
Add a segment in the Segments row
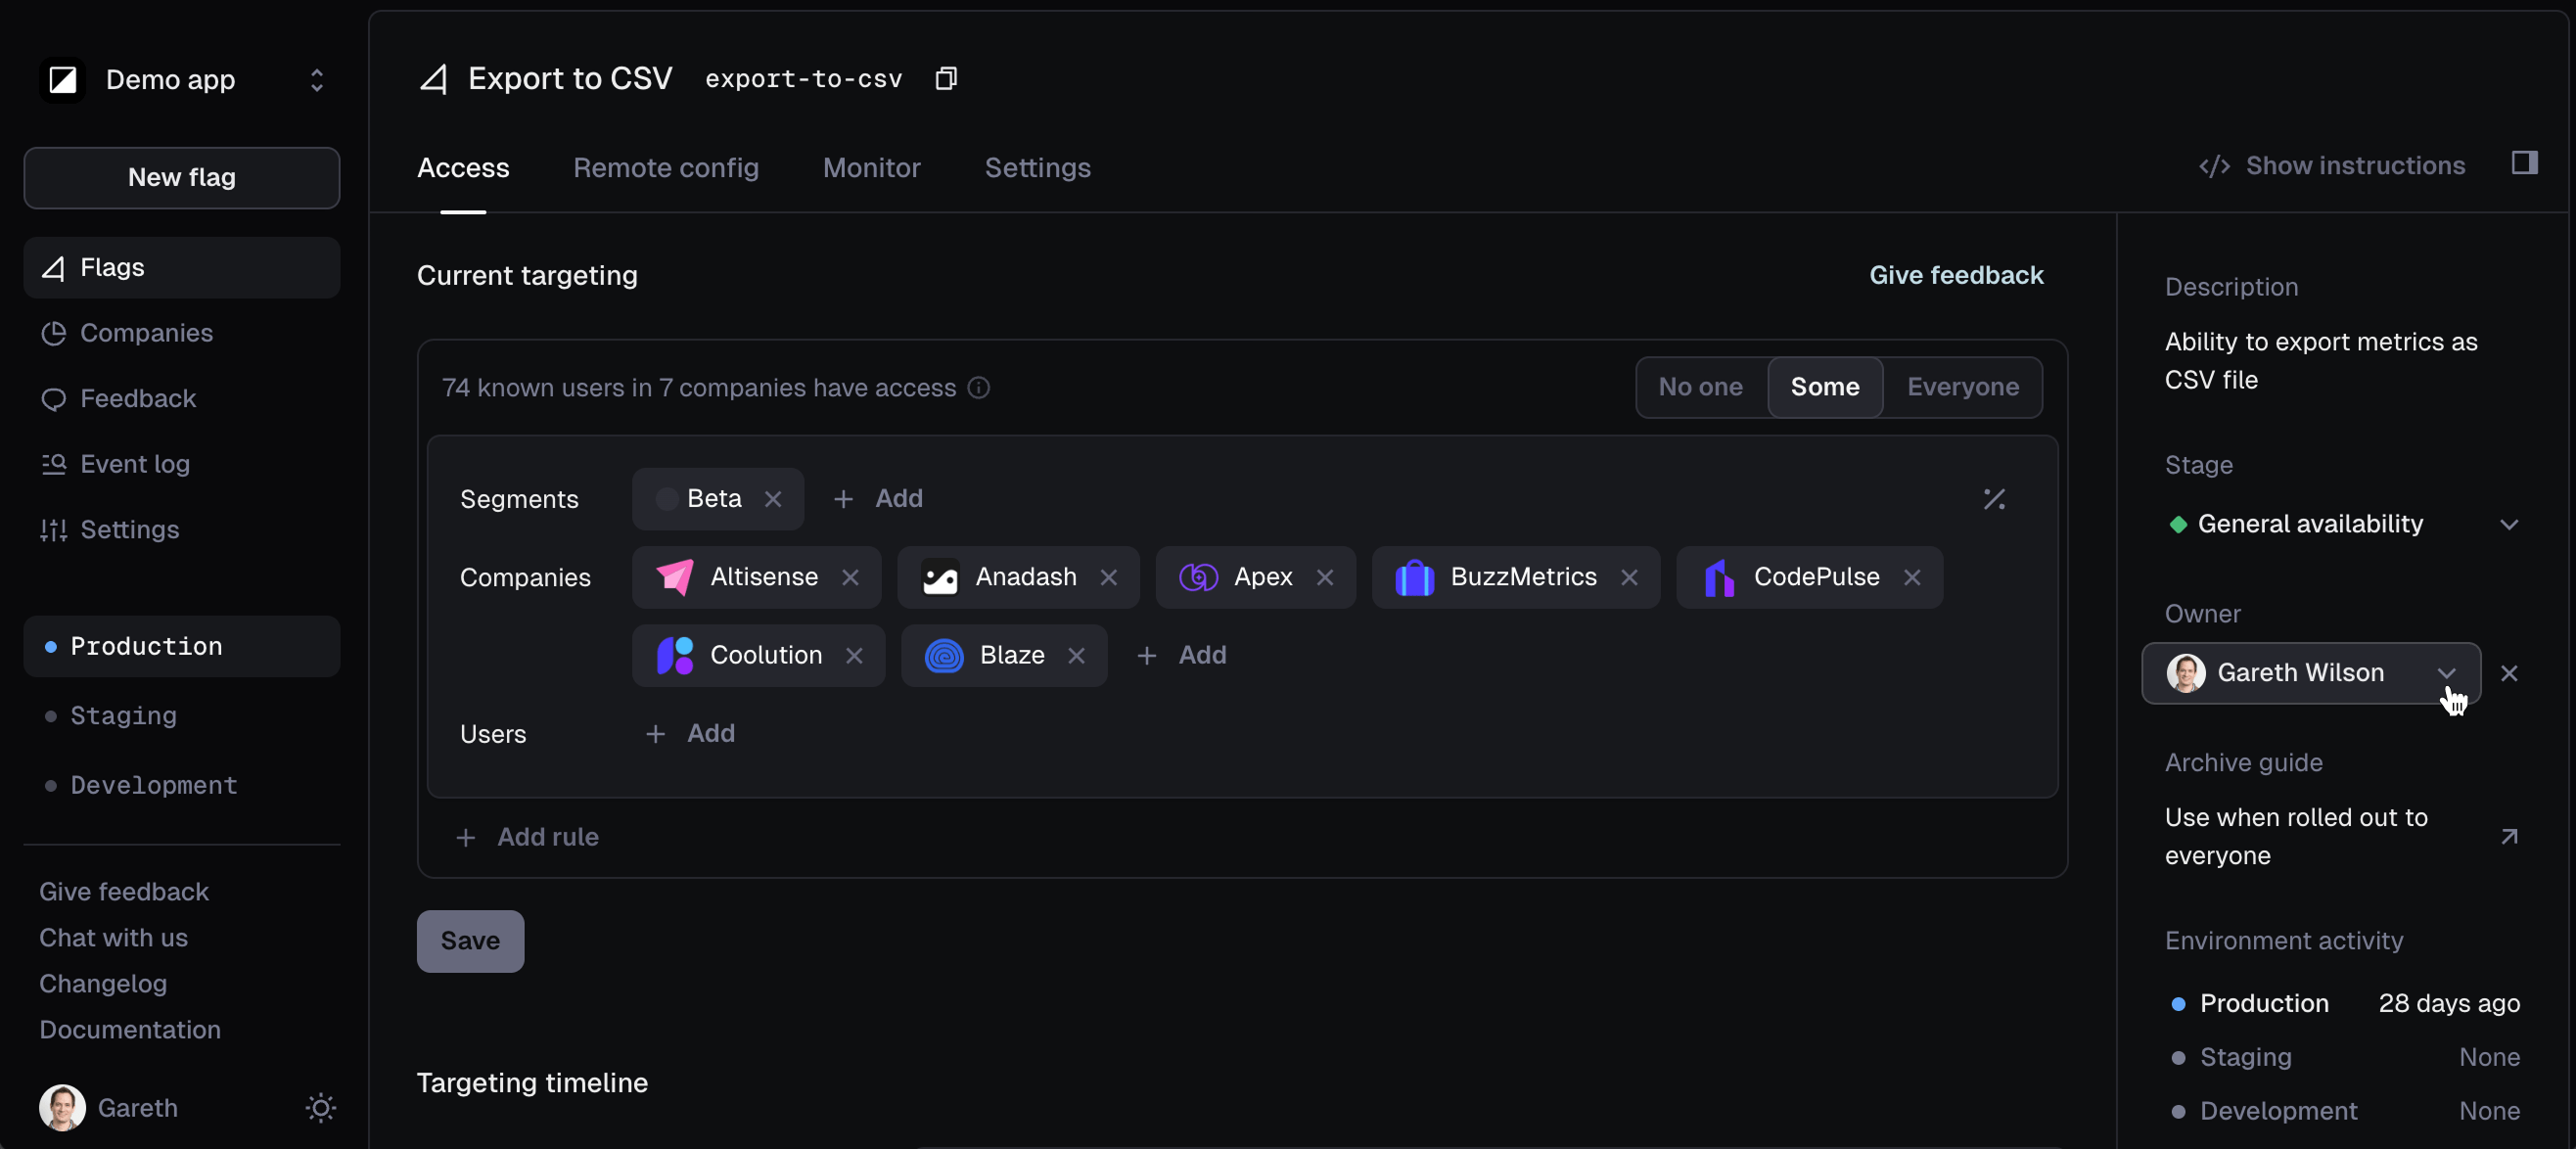(879, 498)
